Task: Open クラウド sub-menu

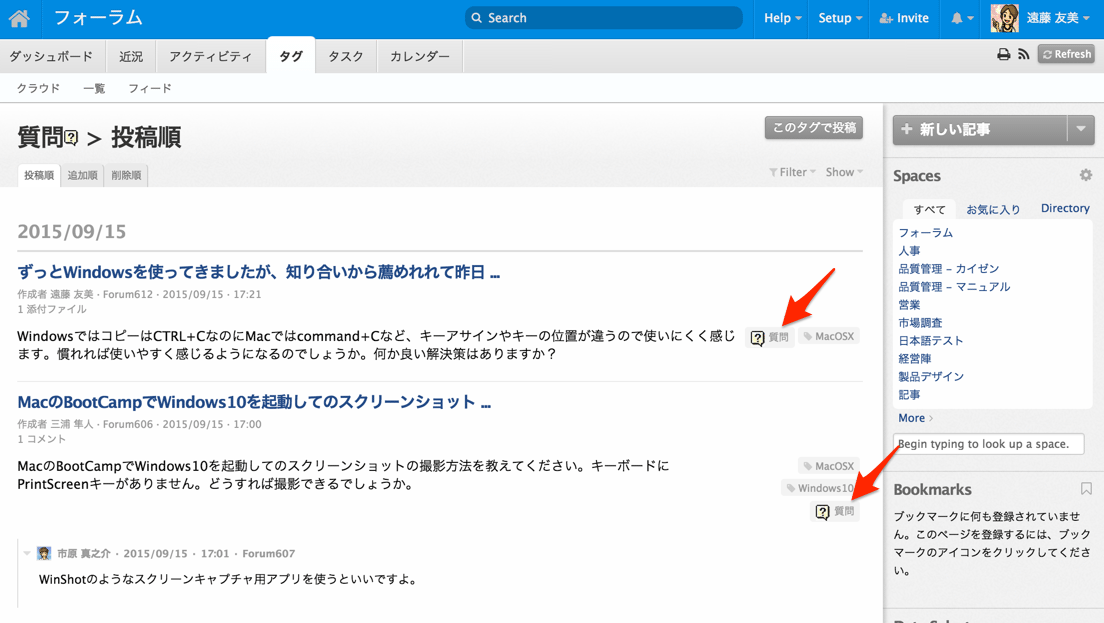Action: (x=38, y=88)
